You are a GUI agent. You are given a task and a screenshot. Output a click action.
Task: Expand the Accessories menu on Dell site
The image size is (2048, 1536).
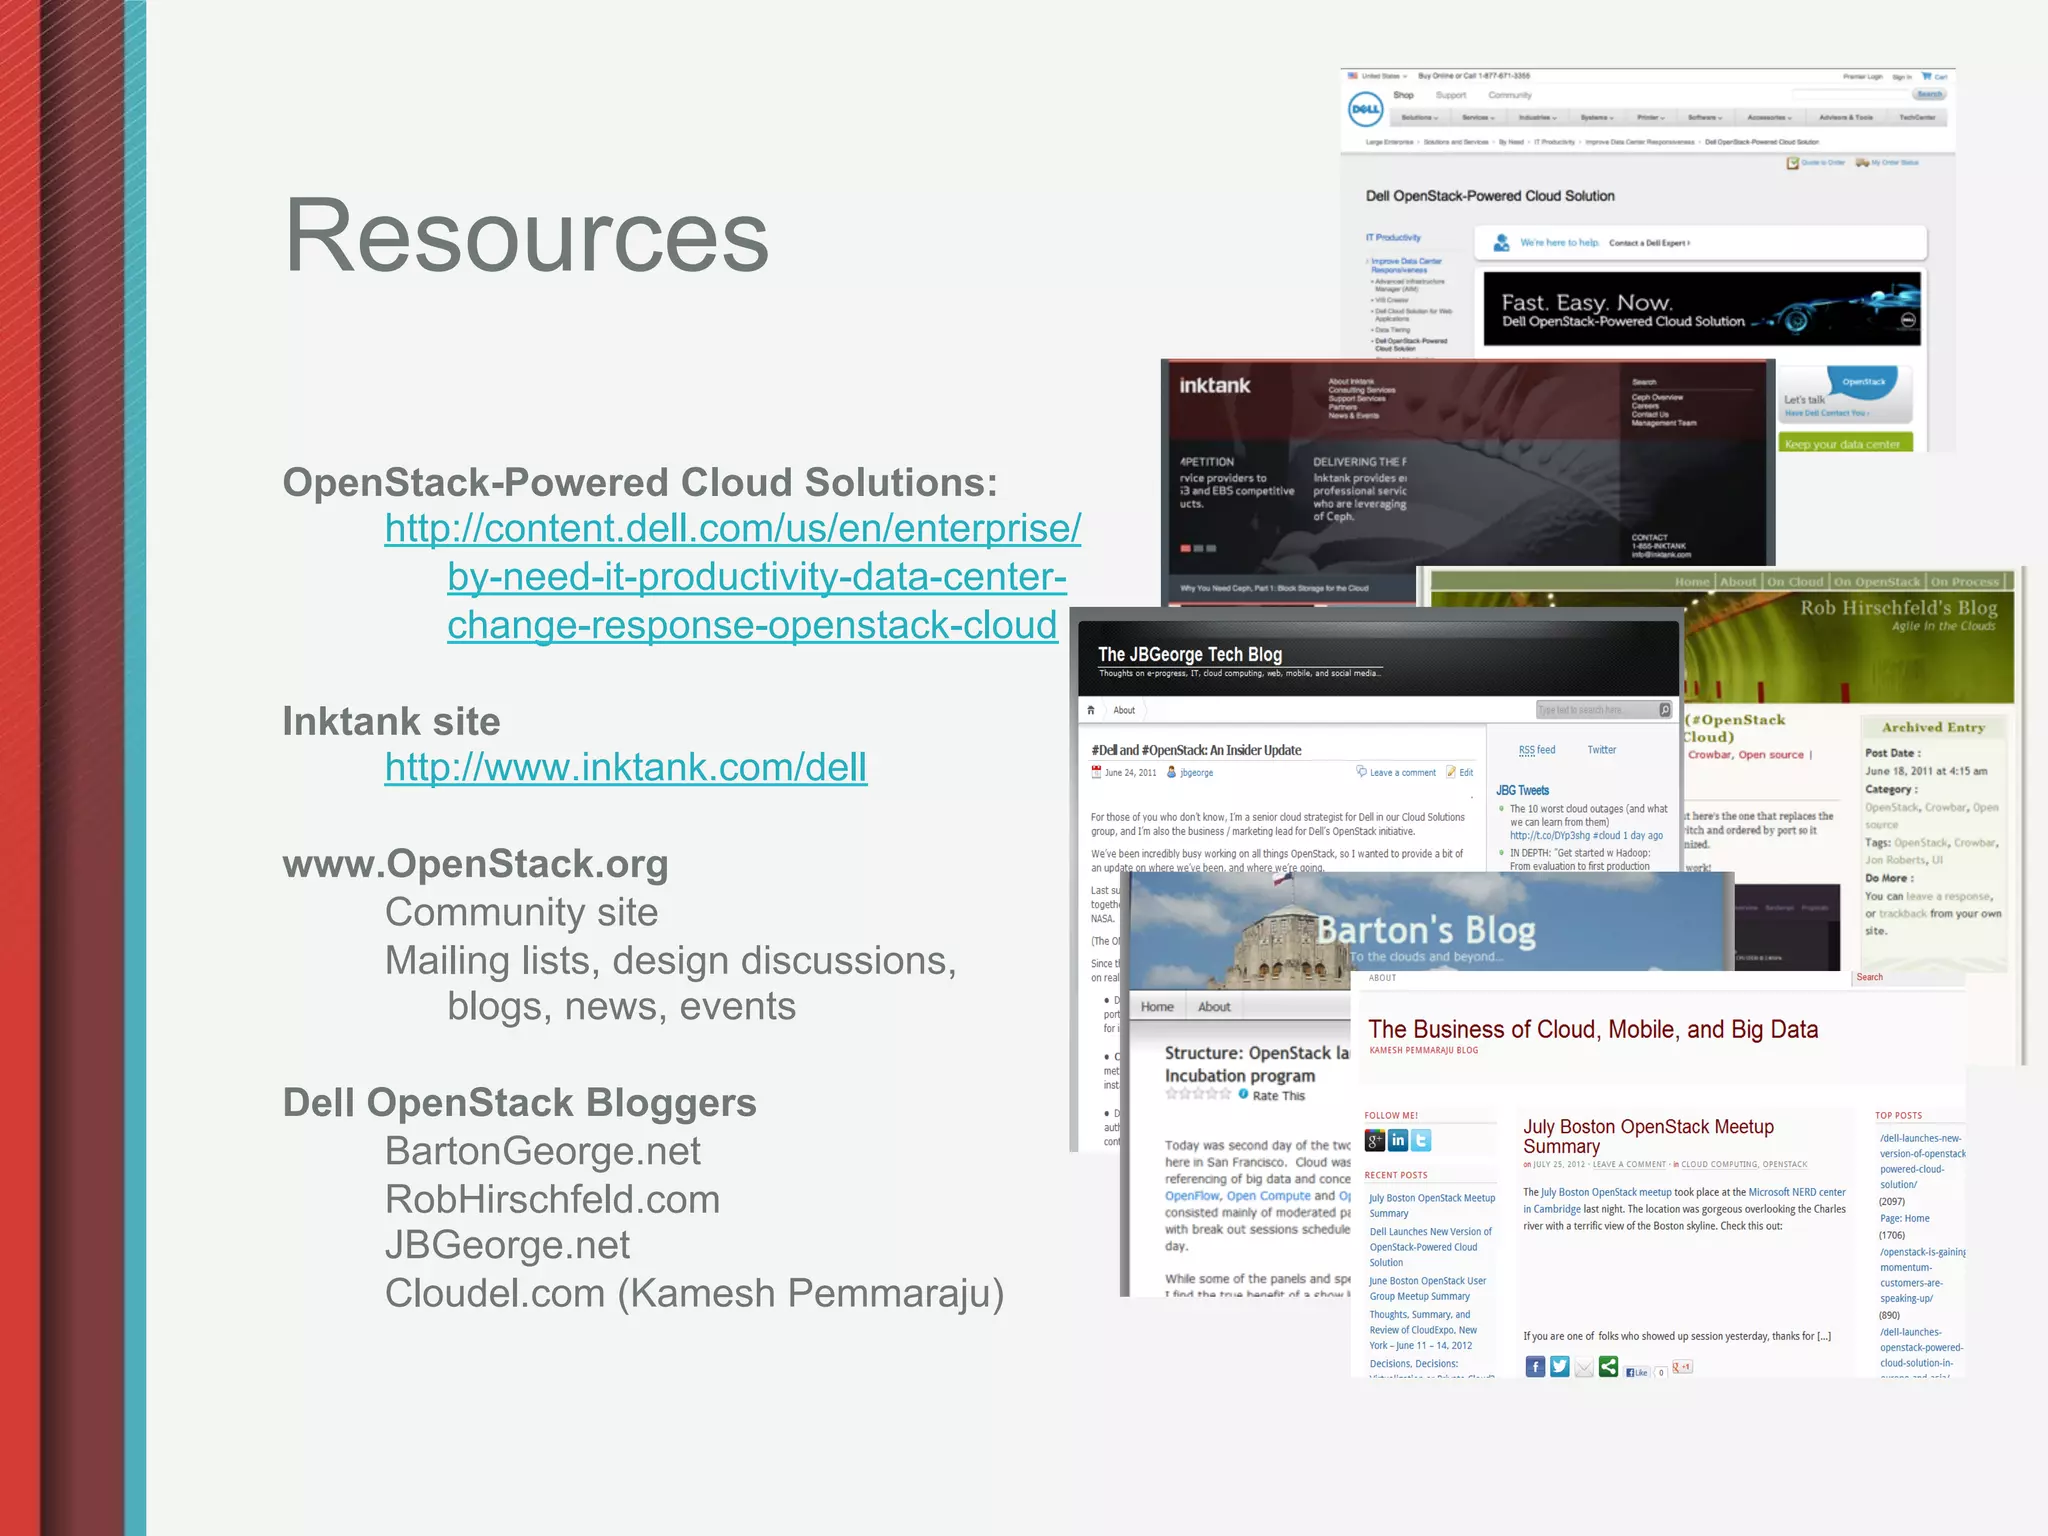(1769, 118)
